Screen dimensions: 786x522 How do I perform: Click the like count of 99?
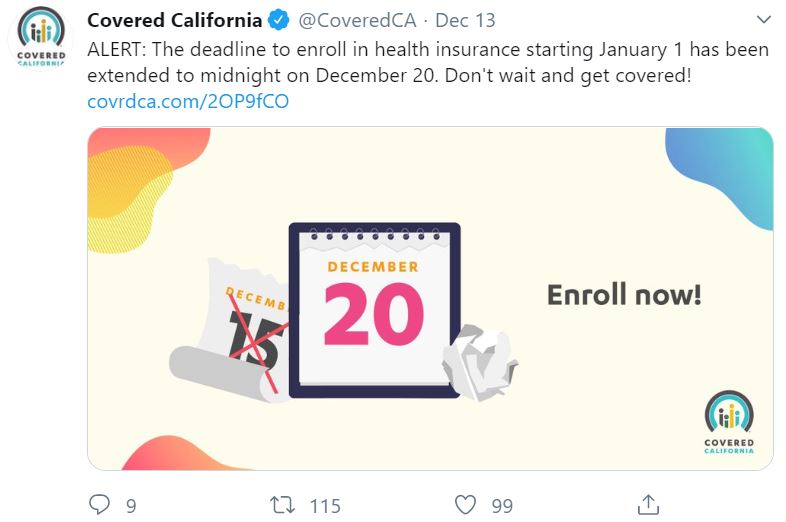[502, 506]
